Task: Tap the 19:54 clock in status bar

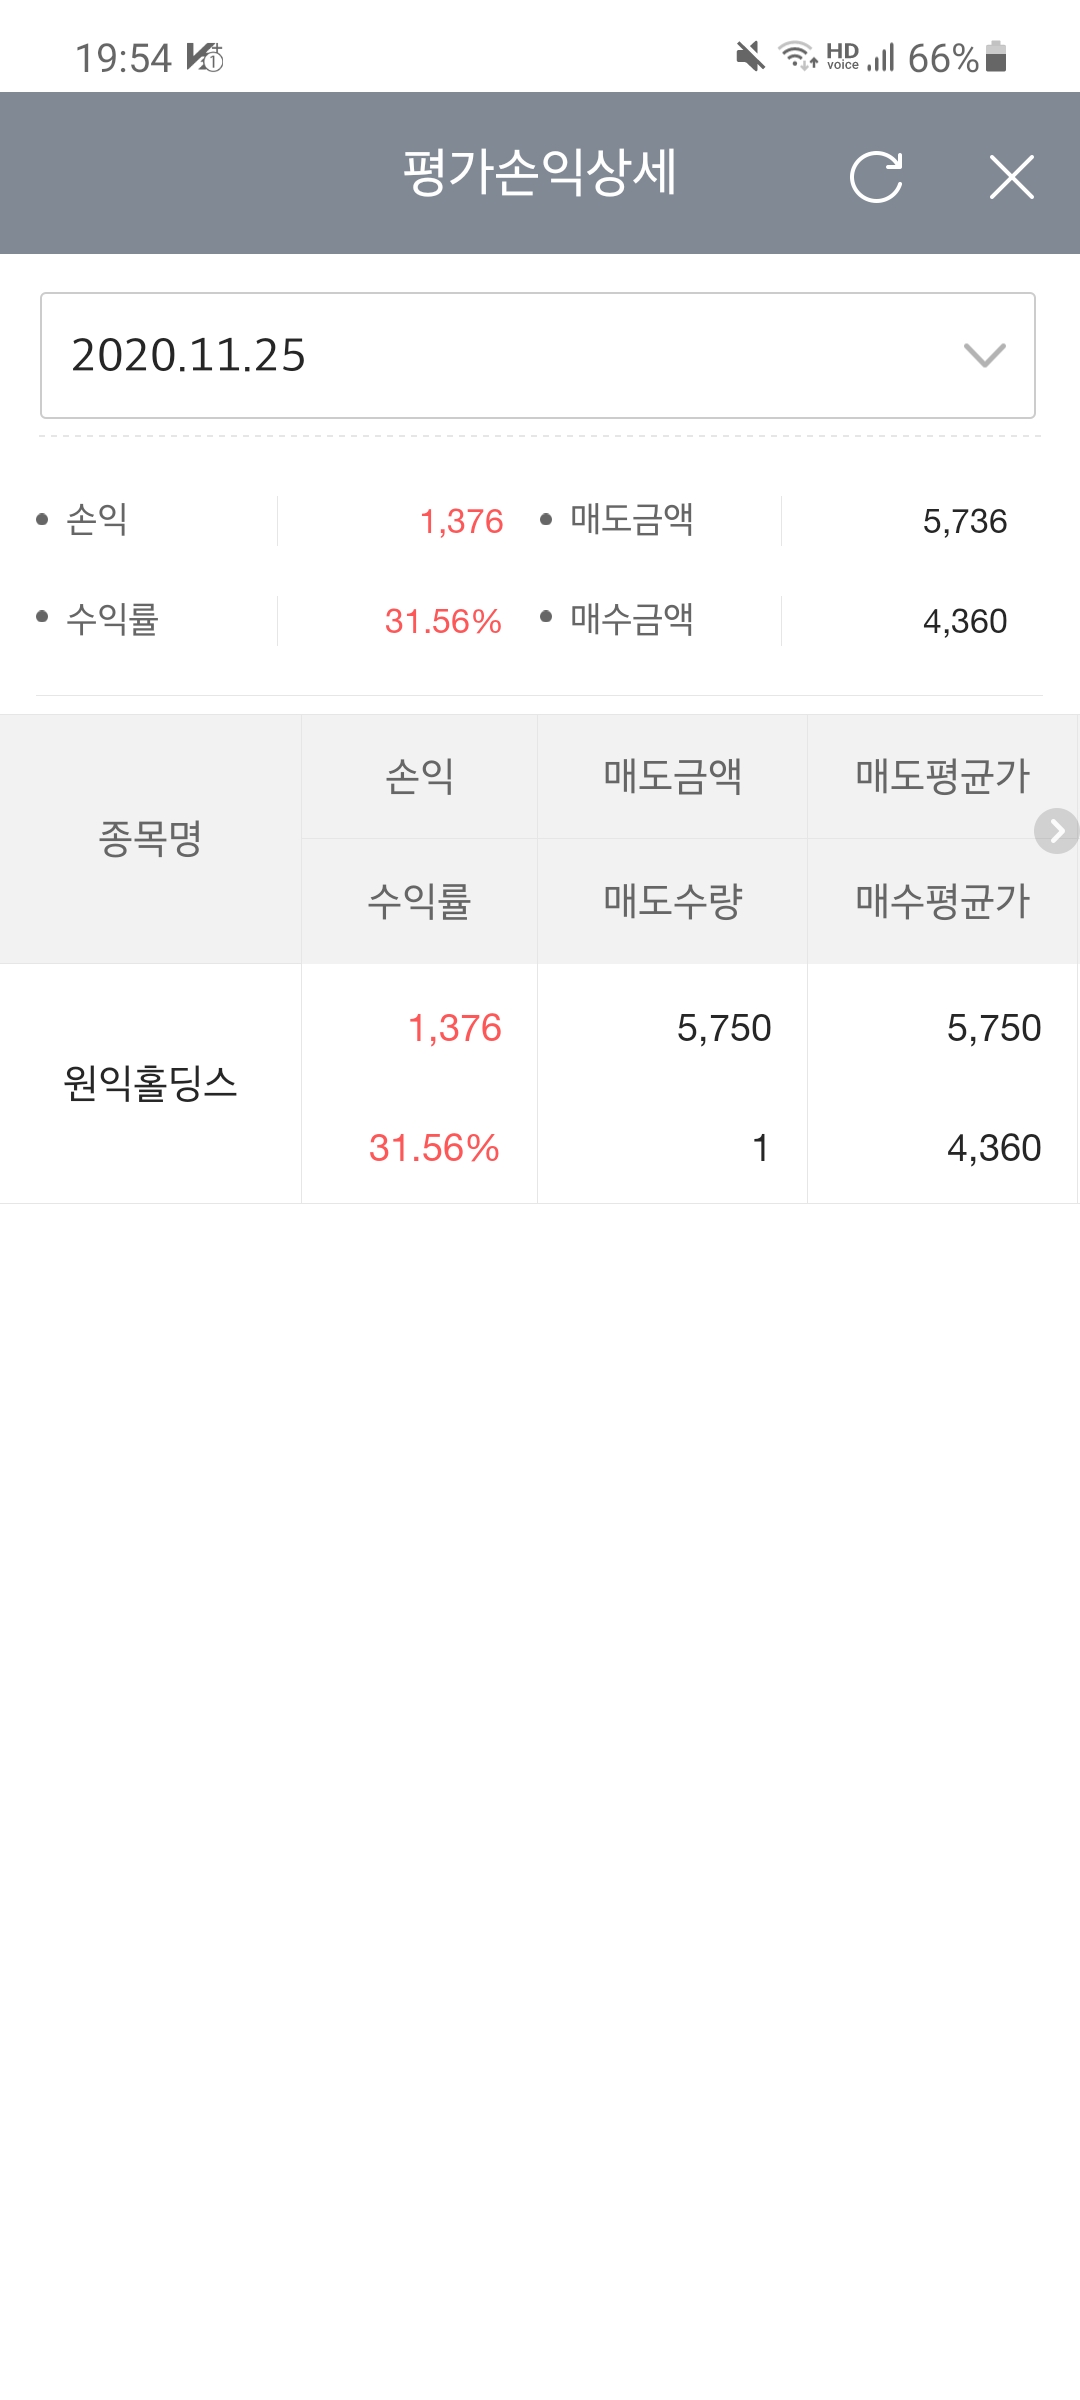Action: pyautogui.click(x=123, y=58)
